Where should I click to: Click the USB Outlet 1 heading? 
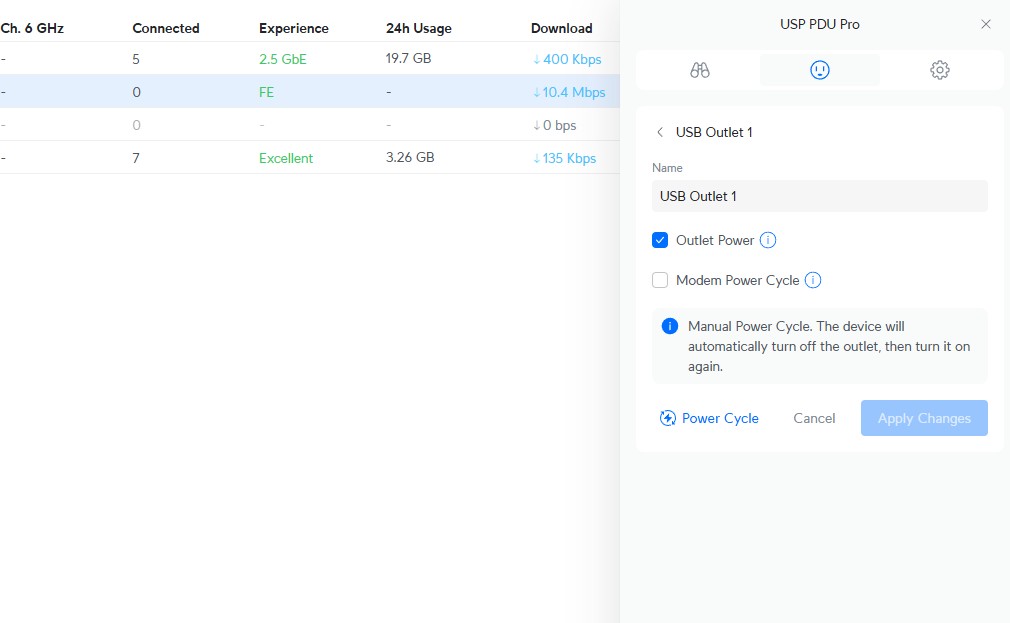tap(714, 132)
